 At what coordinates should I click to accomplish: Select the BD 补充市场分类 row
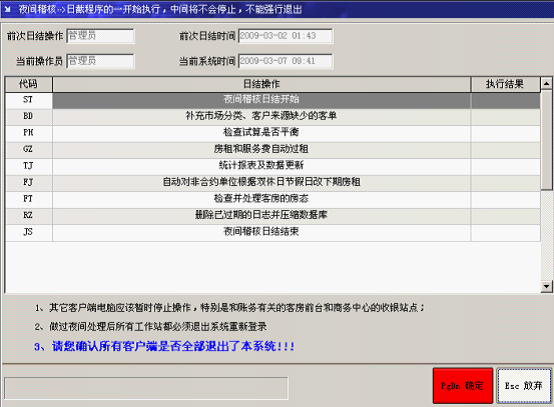tap(272, 117)
